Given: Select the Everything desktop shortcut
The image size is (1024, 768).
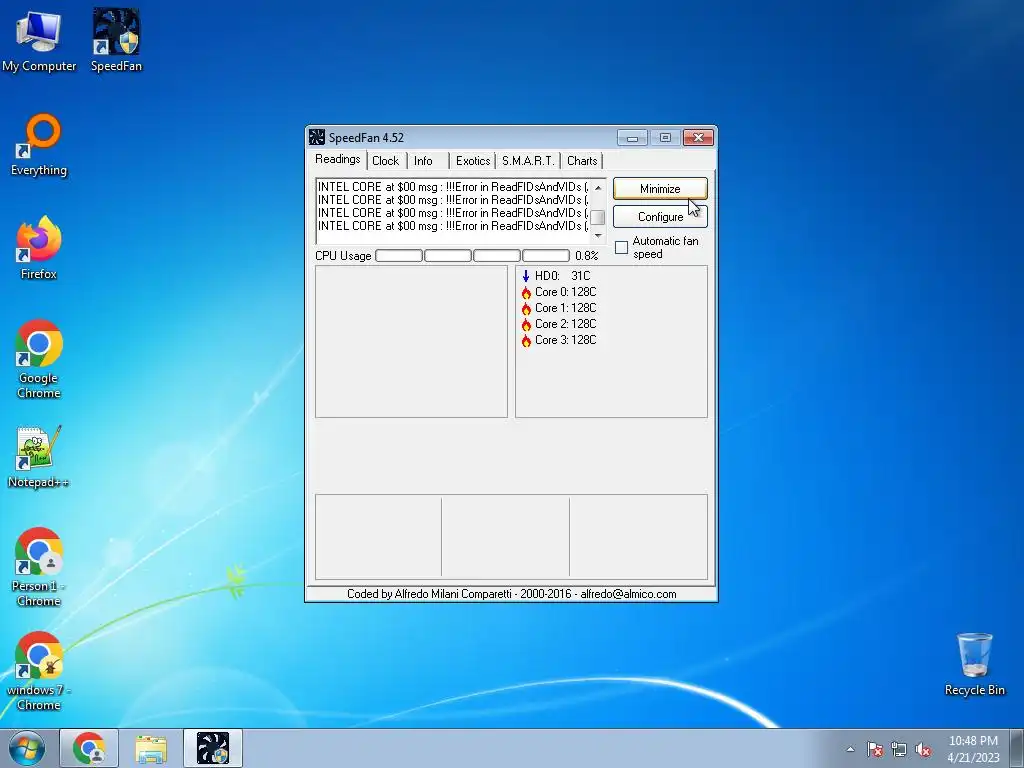Looking at the screenshot, I should (x=39, y=145).
